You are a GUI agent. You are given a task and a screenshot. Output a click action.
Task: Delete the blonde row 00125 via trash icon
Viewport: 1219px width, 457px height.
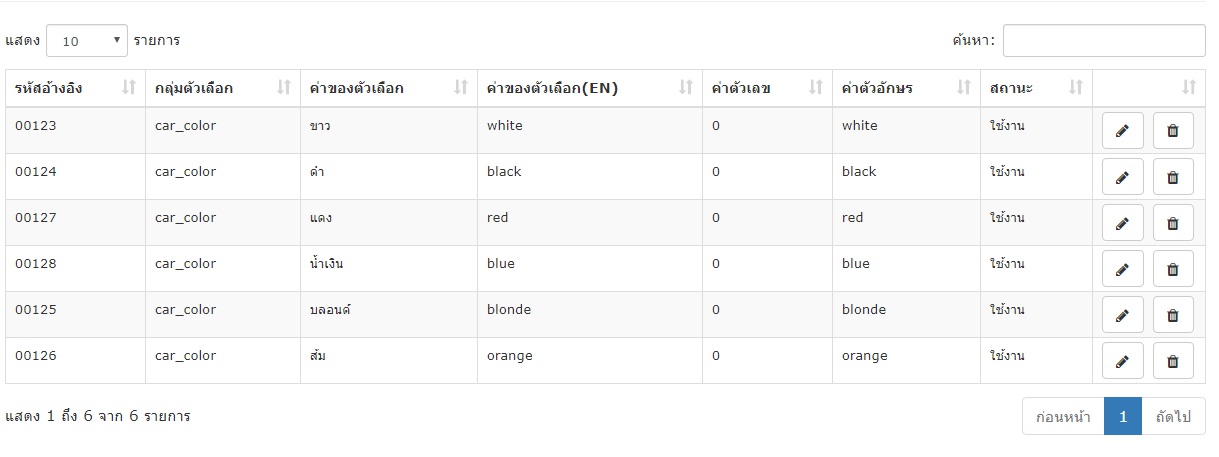(x=1173, y=315)
